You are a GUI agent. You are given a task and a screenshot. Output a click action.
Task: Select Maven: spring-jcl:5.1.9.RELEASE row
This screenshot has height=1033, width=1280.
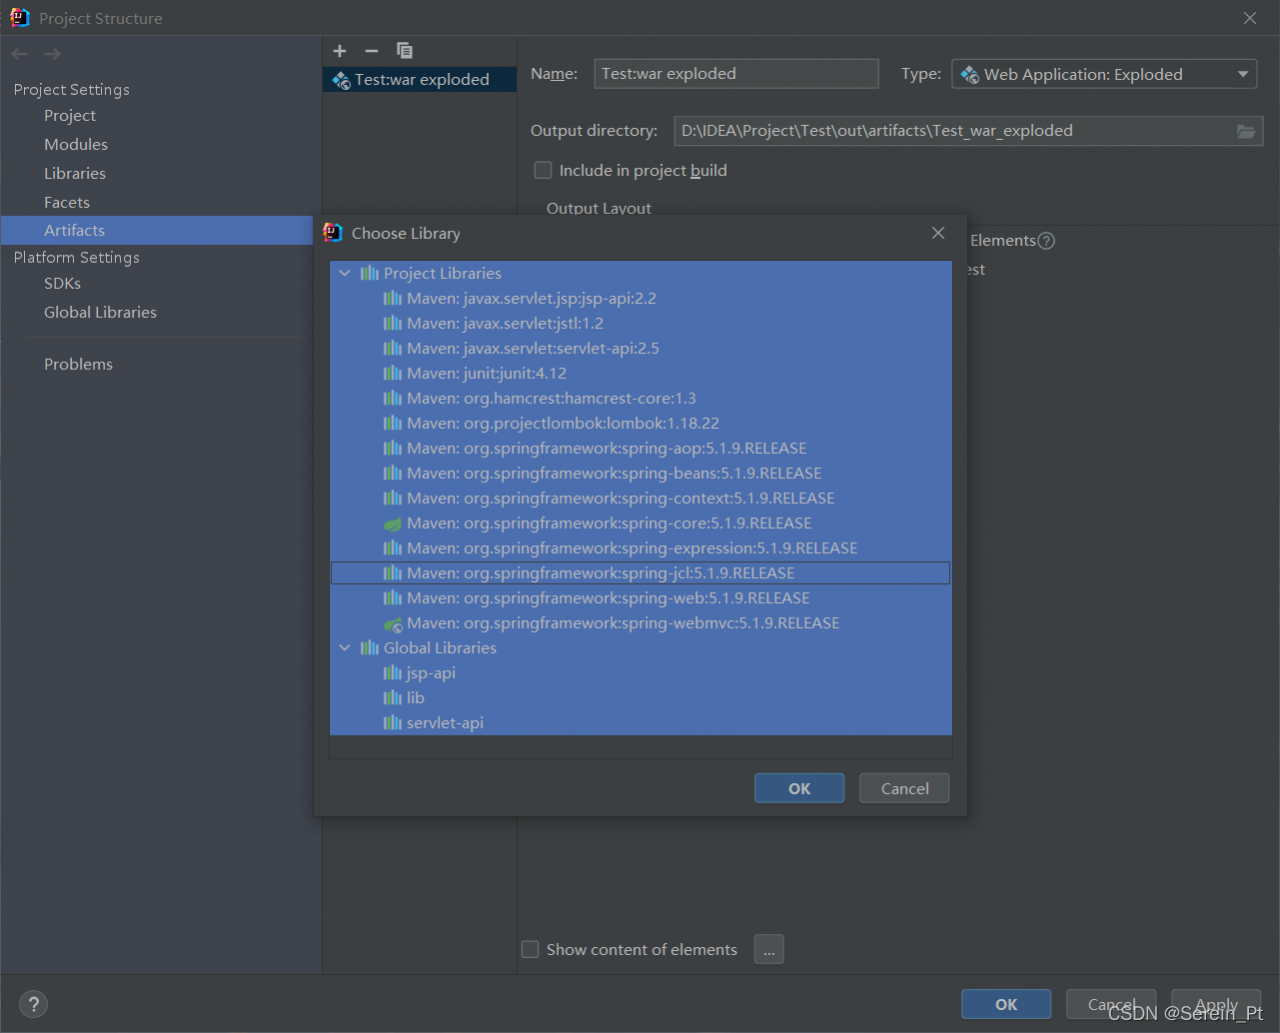[640, 574]
